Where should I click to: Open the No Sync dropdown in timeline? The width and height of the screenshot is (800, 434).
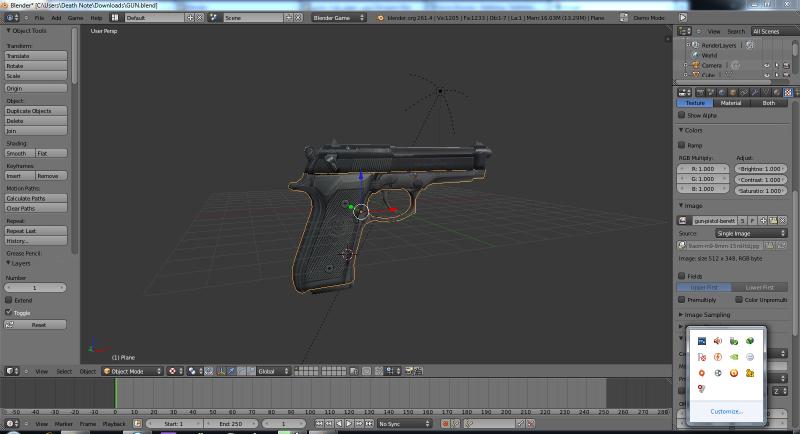tap(405, 423)
